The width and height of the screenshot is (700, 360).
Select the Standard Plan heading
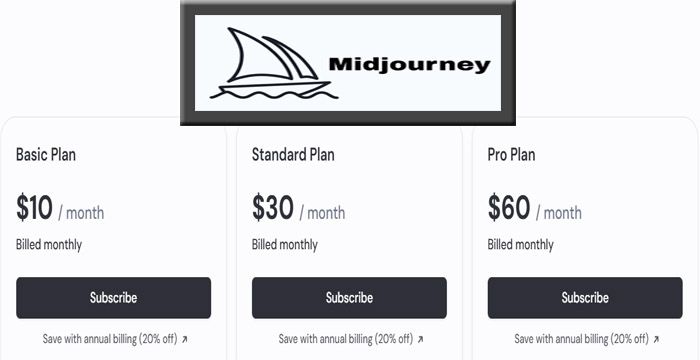click(x=293, y=155)
